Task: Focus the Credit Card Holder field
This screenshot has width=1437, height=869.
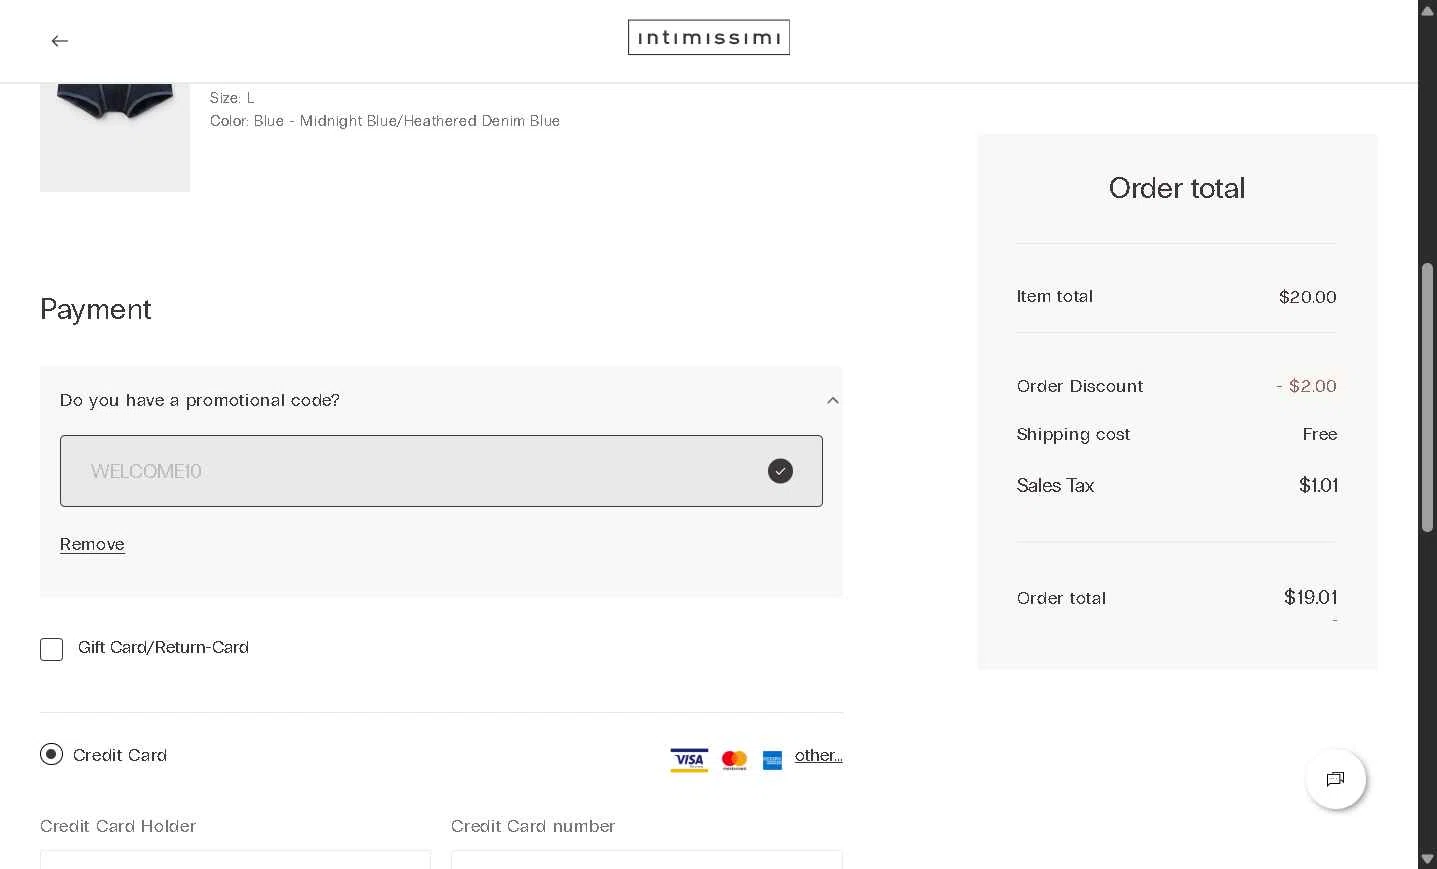Action: click(235, 859)
